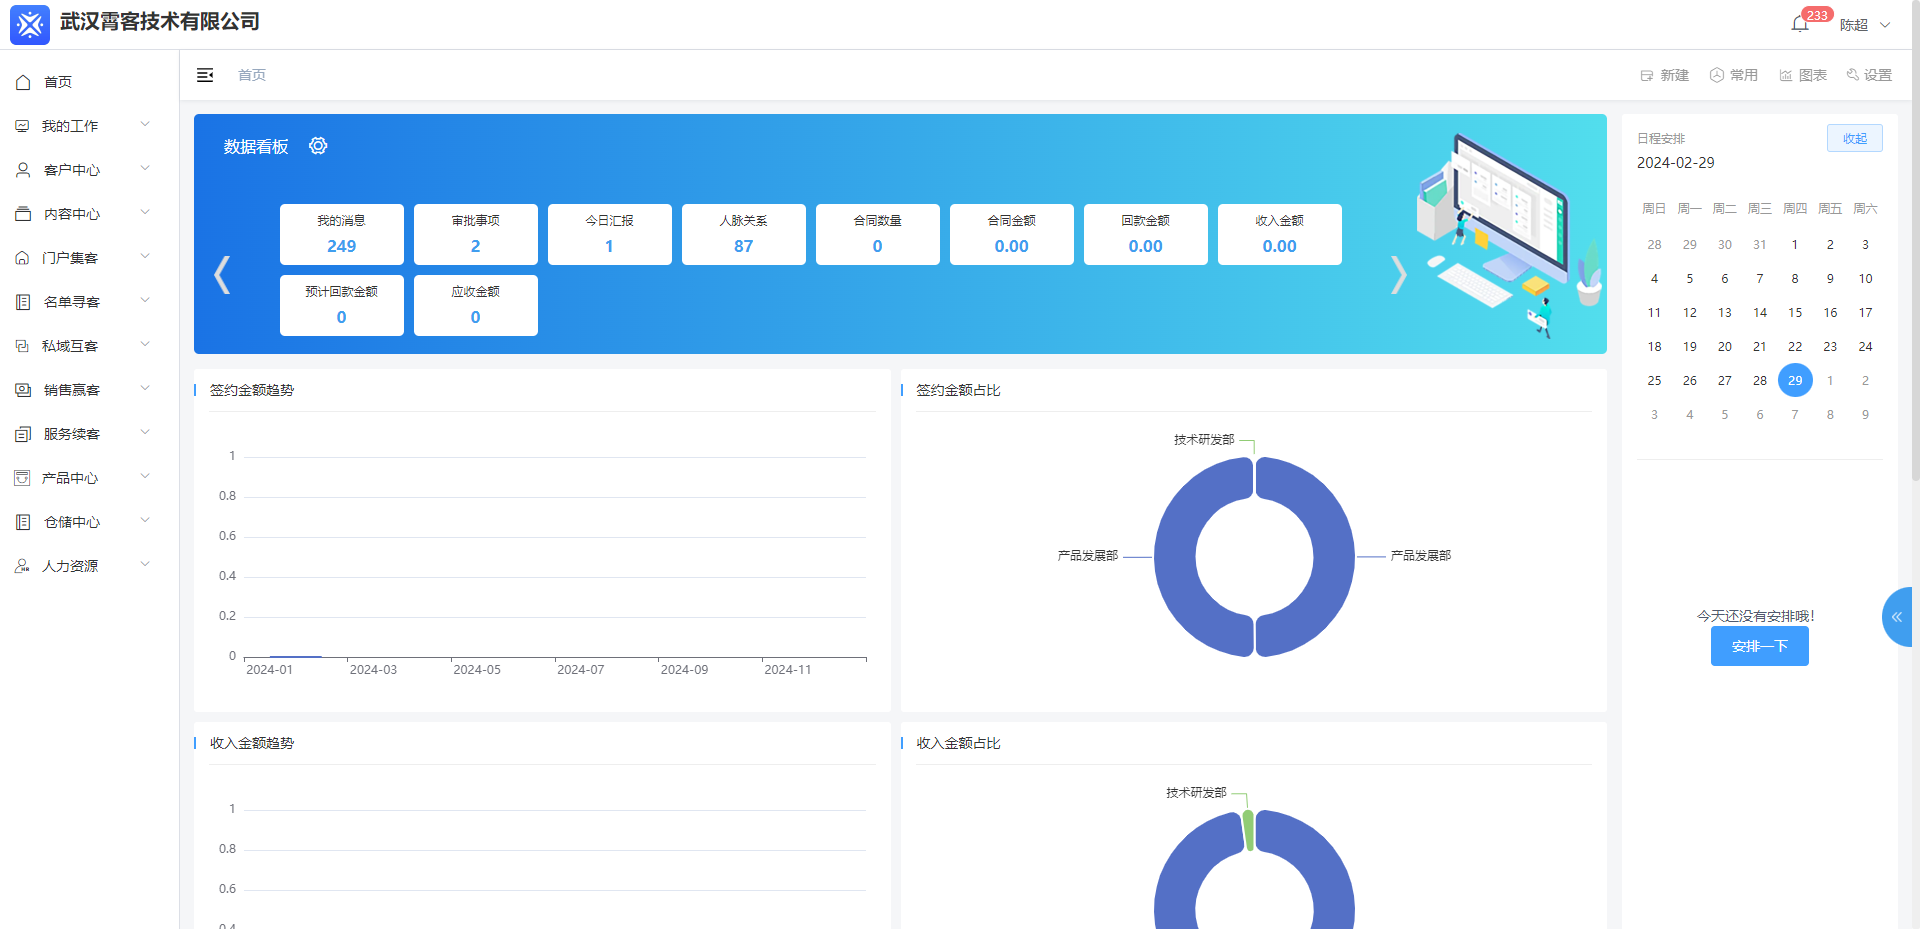Open 产品中心 menu item
This screenshot has height=929, width=1920.
click(89, 478)
